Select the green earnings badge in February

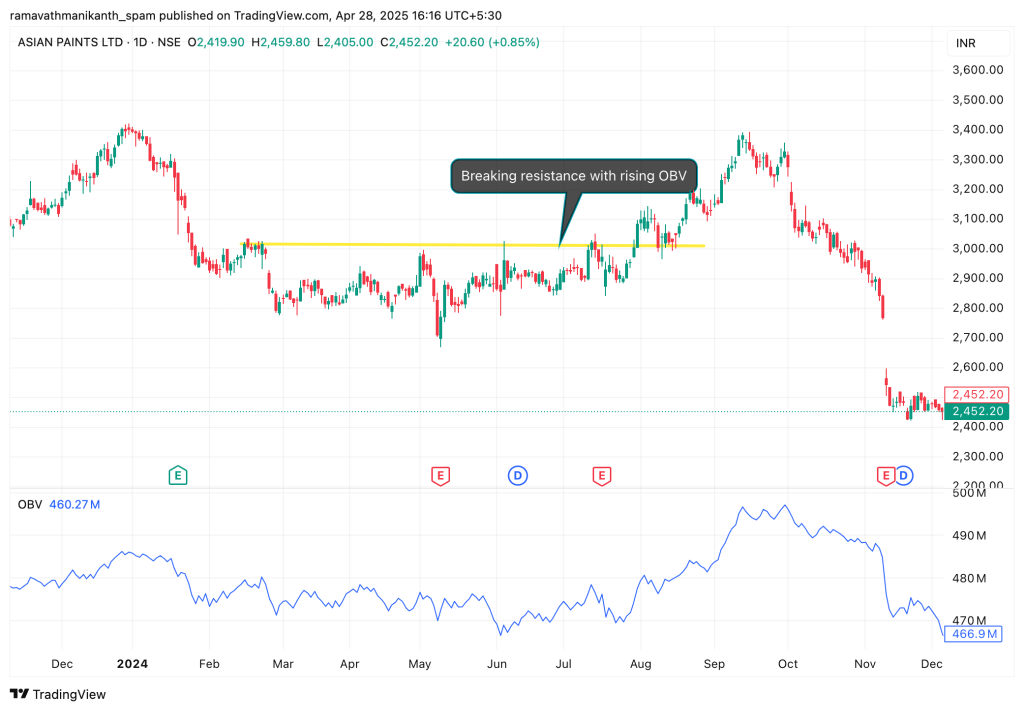coord(178,476)
